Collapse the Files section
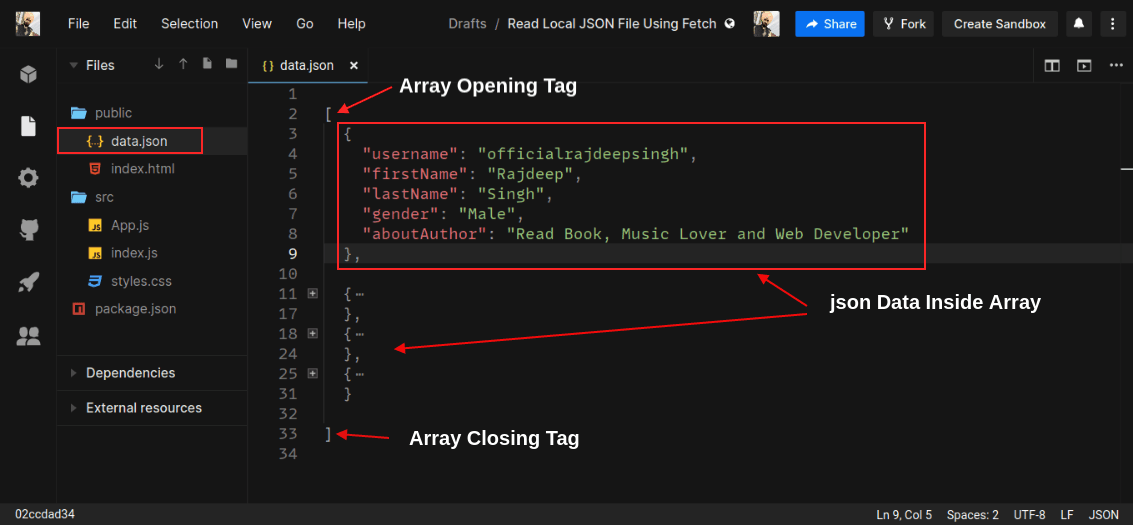This screenshot has width=1133, height=525. (73, 65)
